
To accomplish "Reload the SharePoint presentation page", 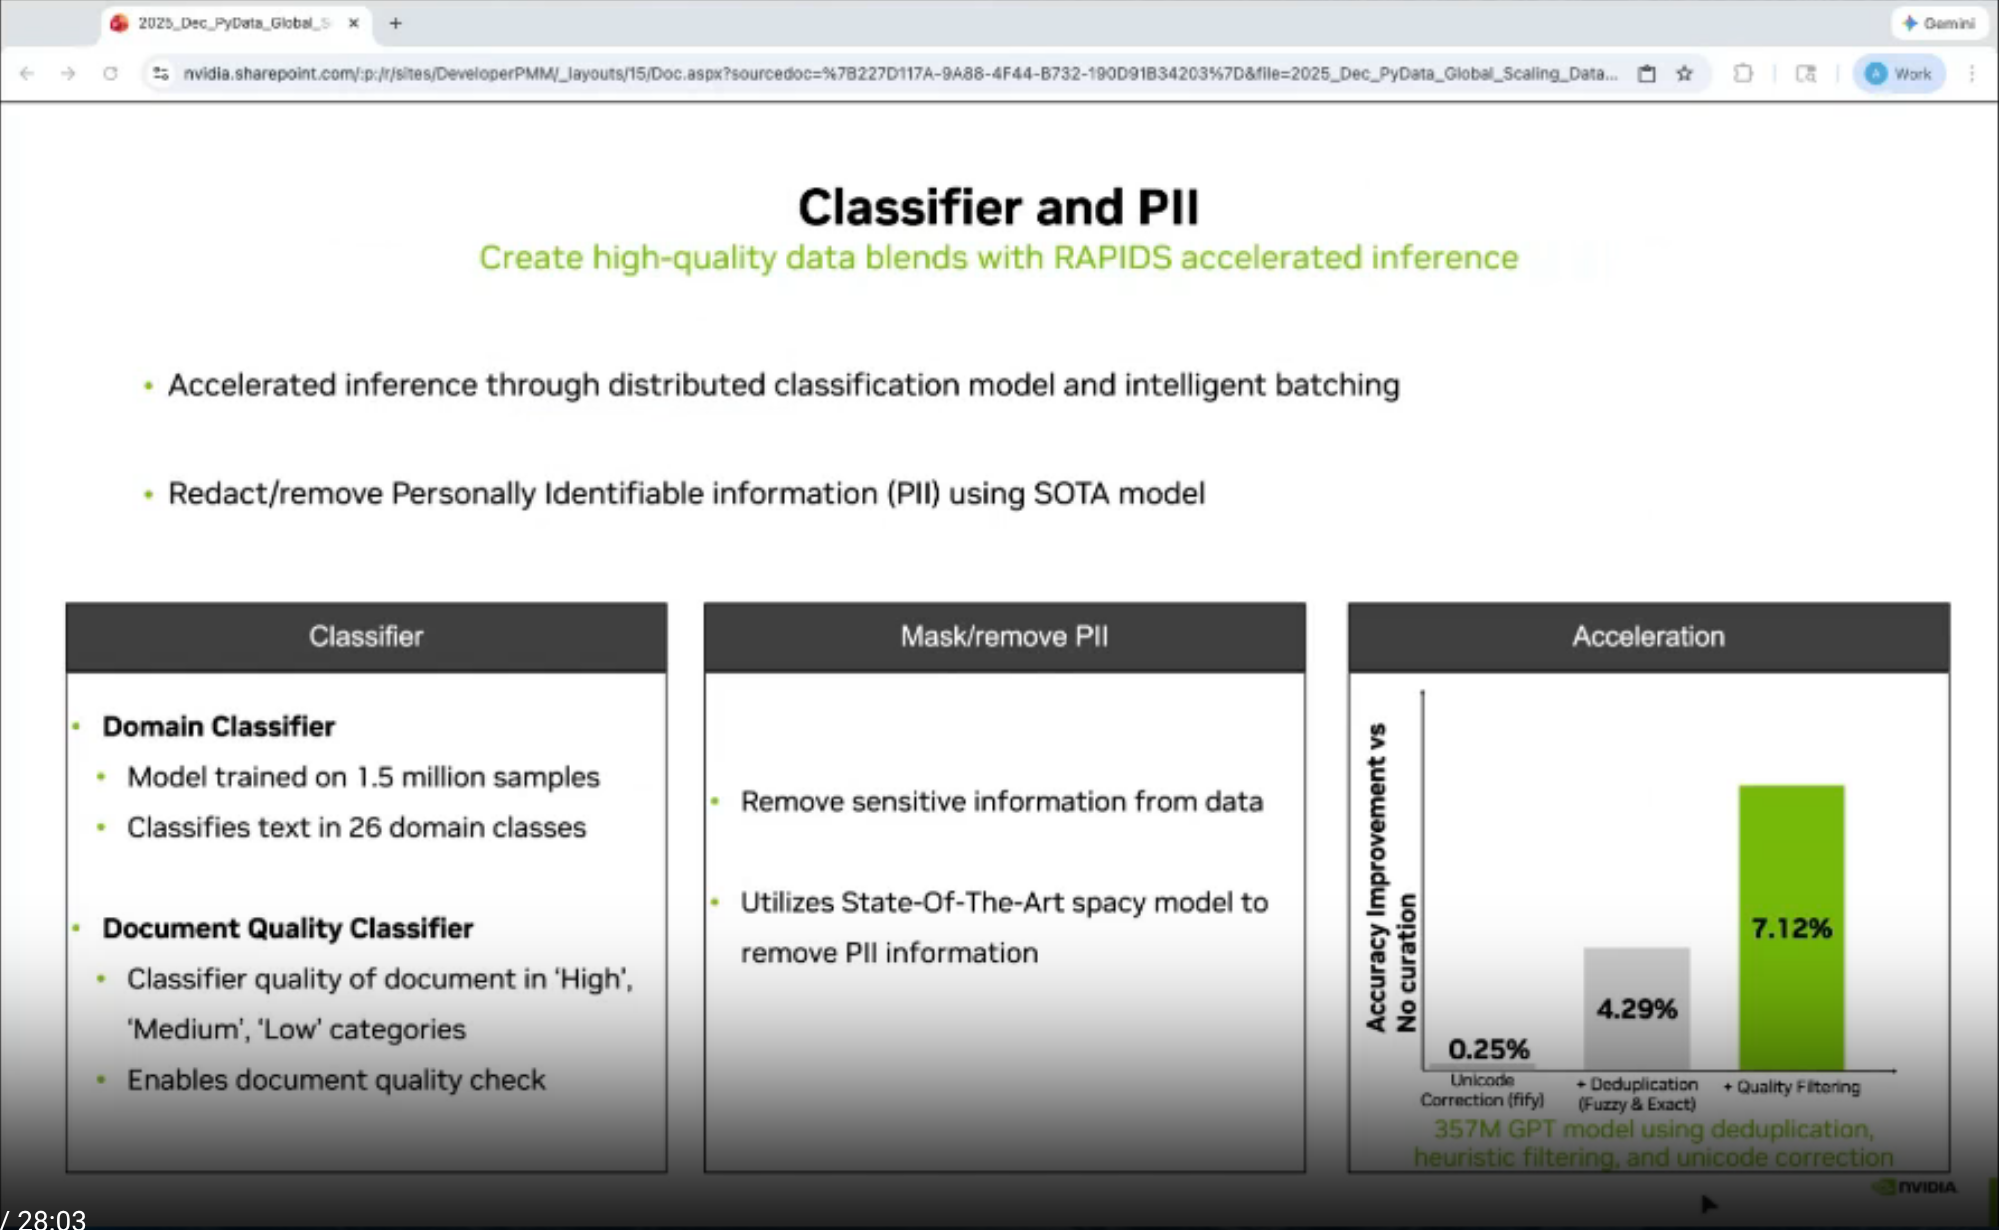I will point(110,73).
